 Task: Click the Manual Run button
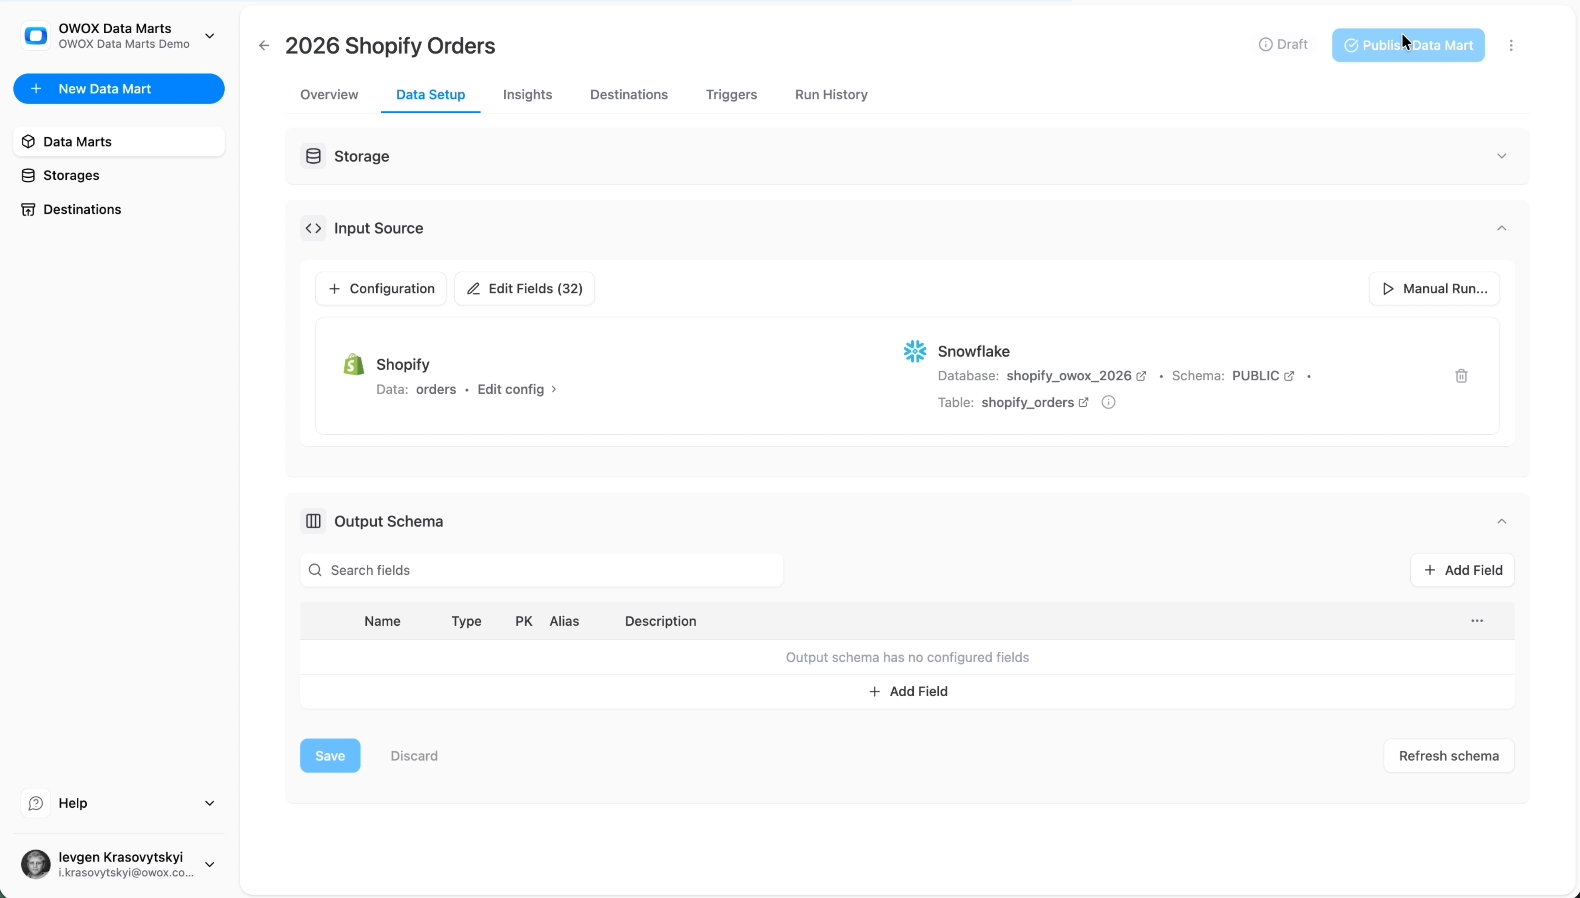pos(1434,289)
